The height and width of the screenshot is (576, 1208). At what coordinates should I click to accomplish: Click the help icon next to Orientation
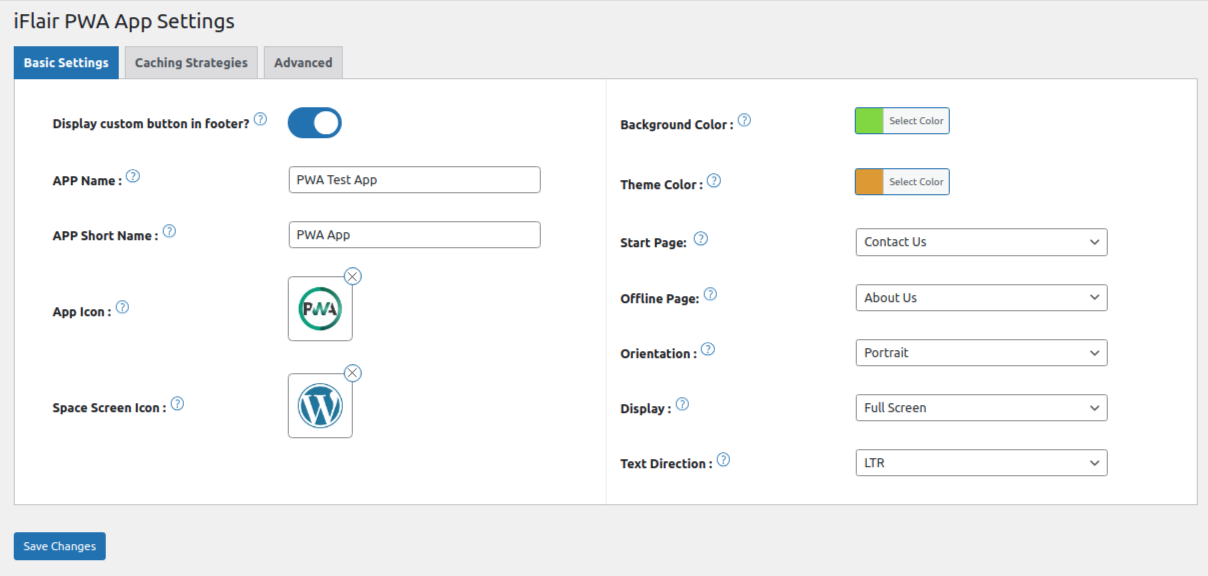(708, 347)
